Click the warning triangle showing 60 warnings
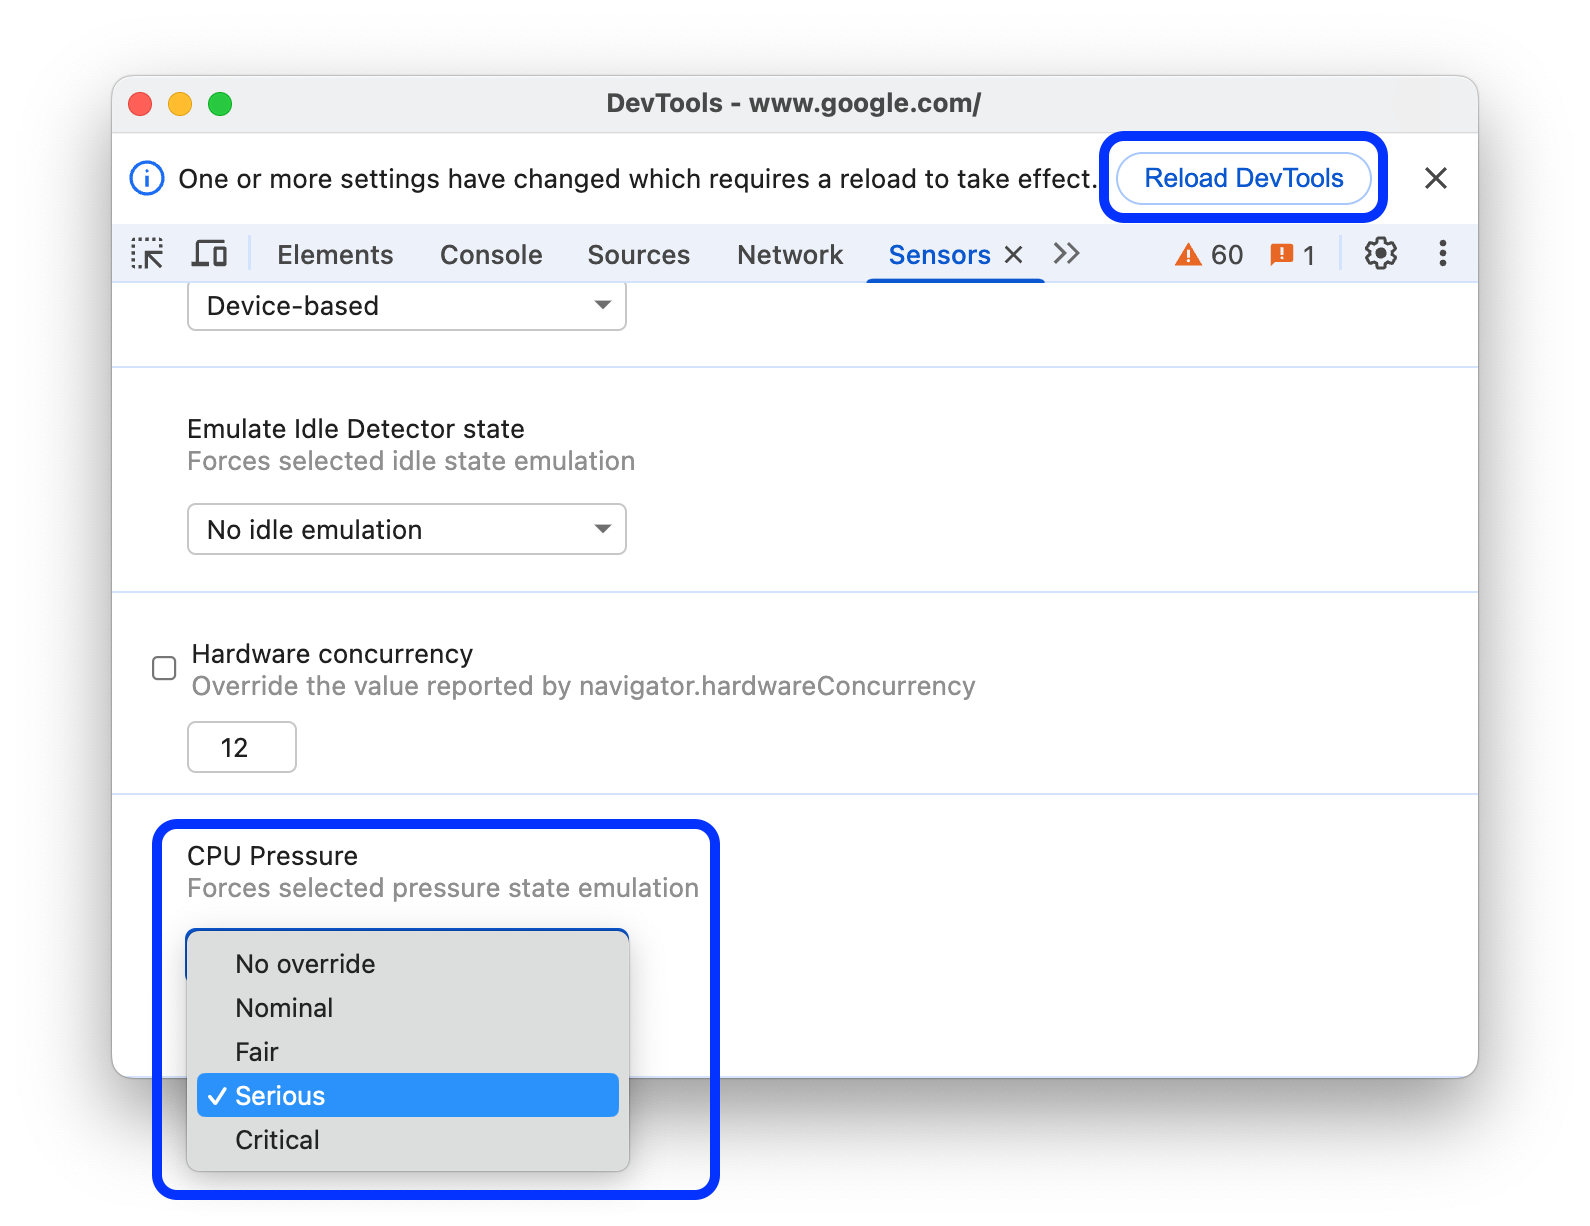This screenshot has width=1590, height=1226. coord(1208,255)
